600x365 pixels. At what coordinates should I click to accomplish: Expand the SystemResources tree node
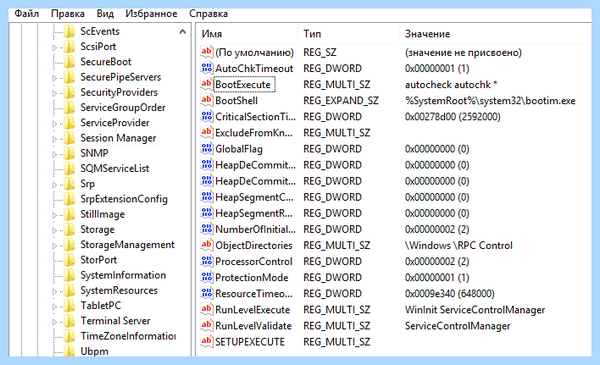tap(54, 292)
